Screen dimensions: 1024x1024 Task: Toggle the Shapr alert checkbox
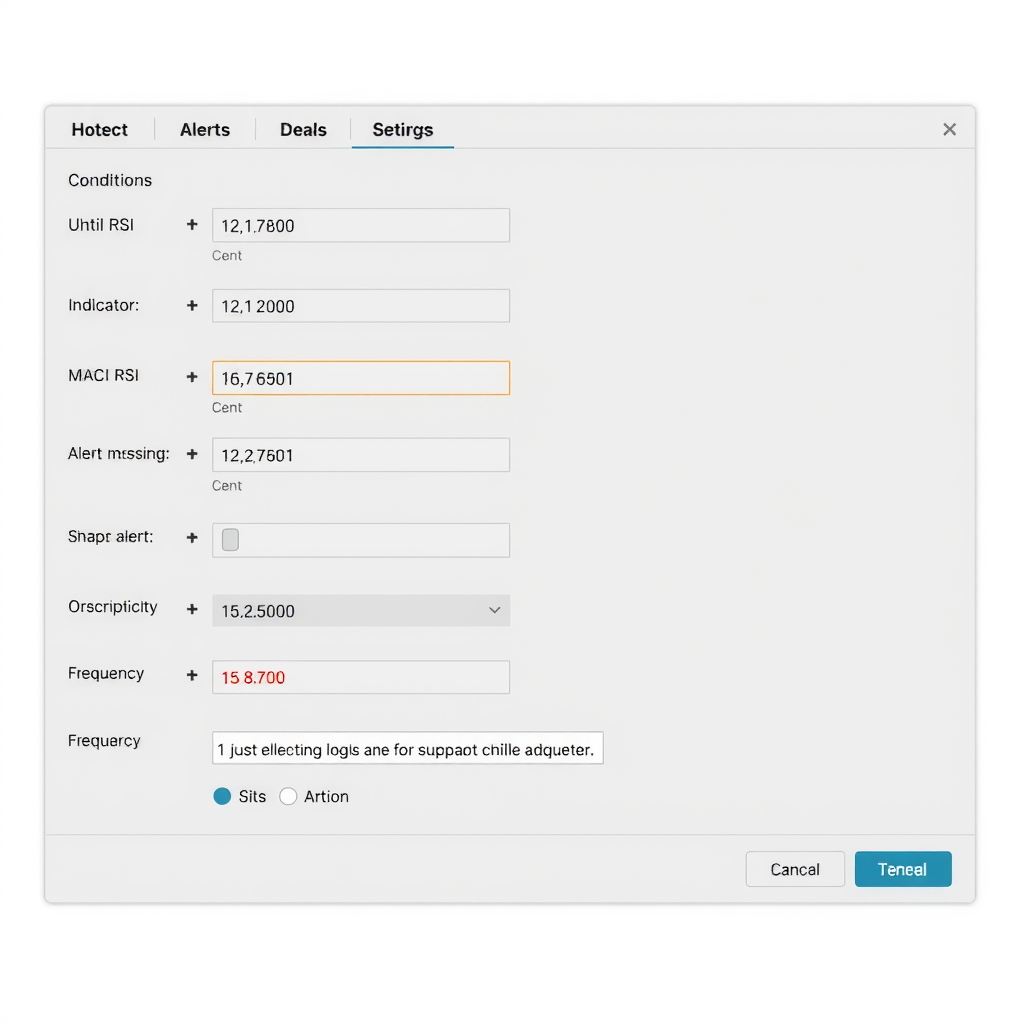[230, 540]
